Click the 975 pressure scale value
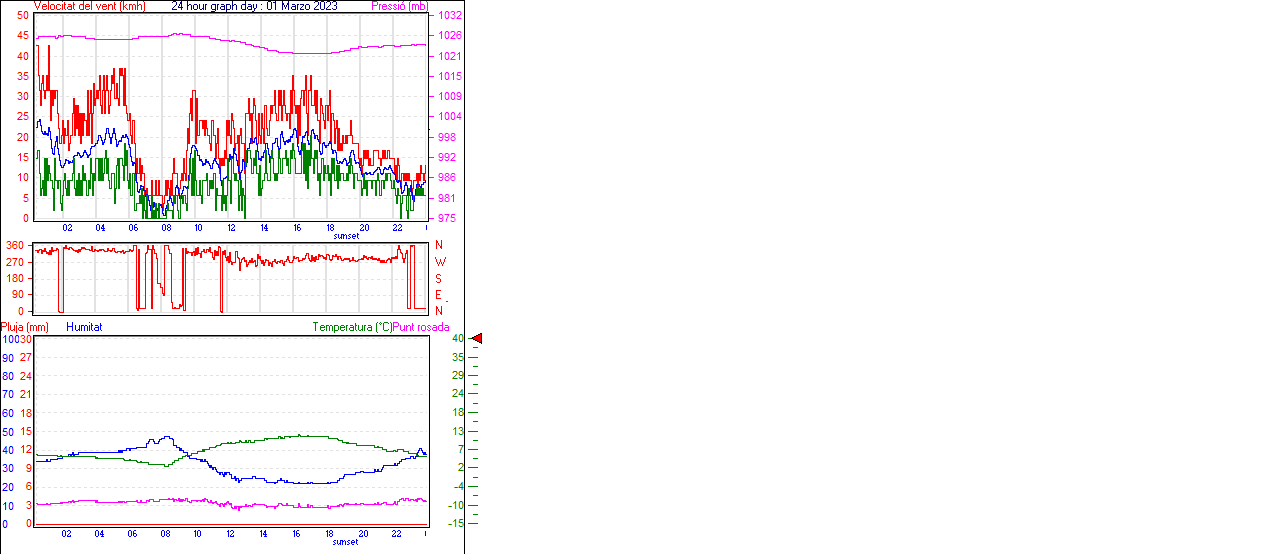The height and width of the screenshot is (554, 1280). pos(446,218)
